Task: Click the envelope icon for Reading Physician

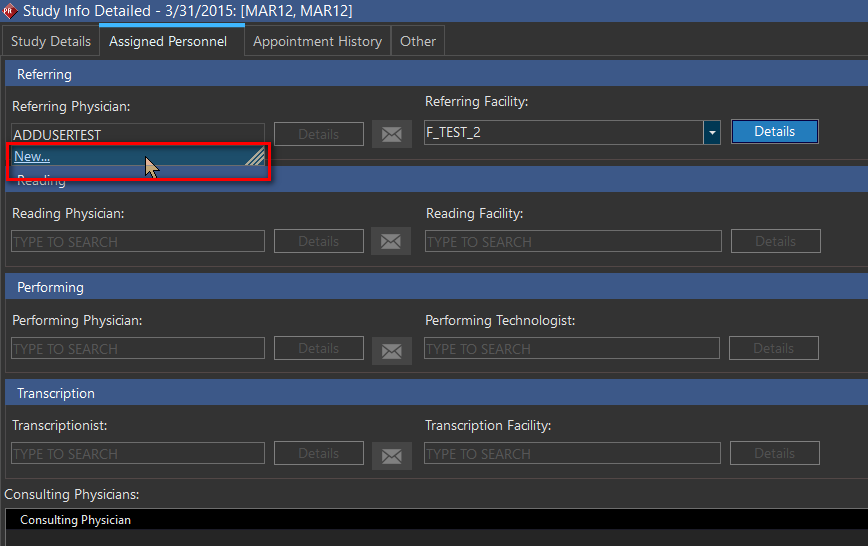Action: click(391, 241)
